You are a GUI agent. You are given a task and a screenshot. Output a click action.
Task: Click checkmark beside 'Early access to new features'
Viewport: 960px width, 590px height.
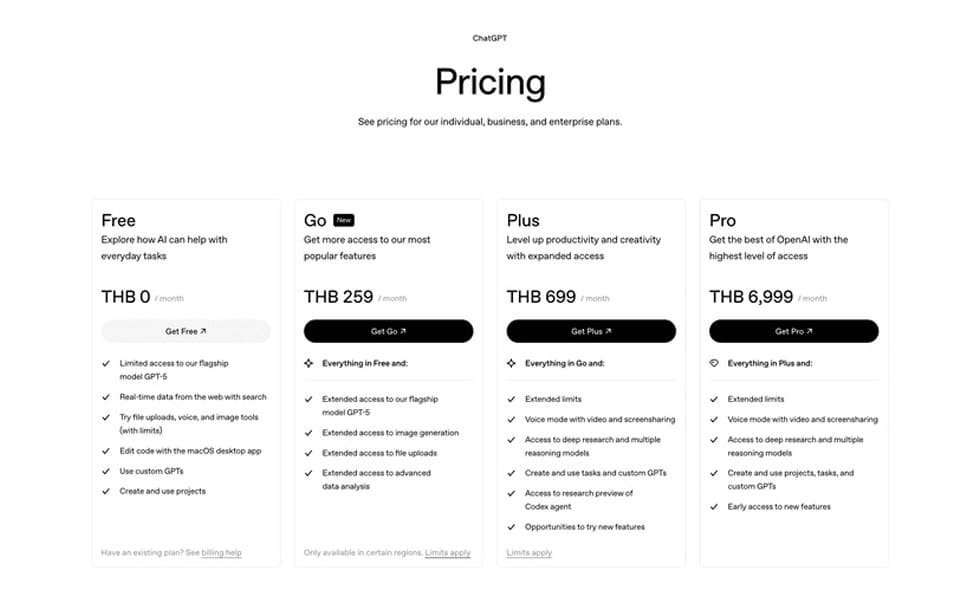click(714, 507)
